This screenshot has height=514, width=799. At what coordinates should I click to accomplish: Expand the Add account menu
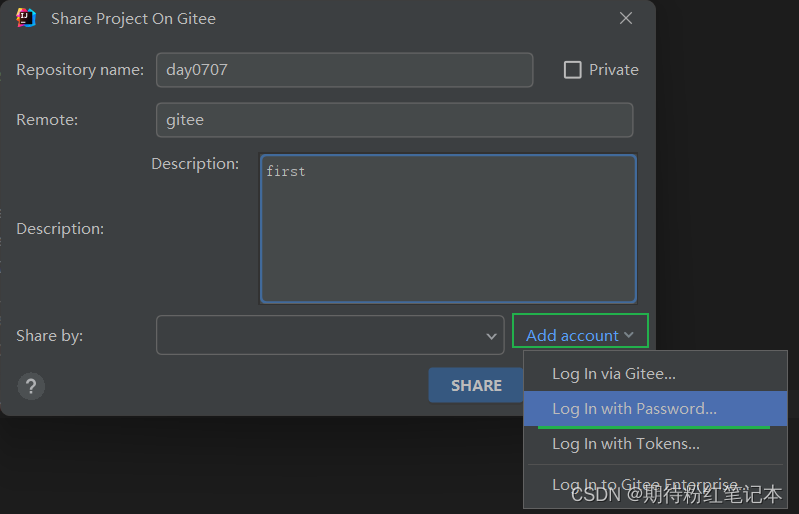580,335
